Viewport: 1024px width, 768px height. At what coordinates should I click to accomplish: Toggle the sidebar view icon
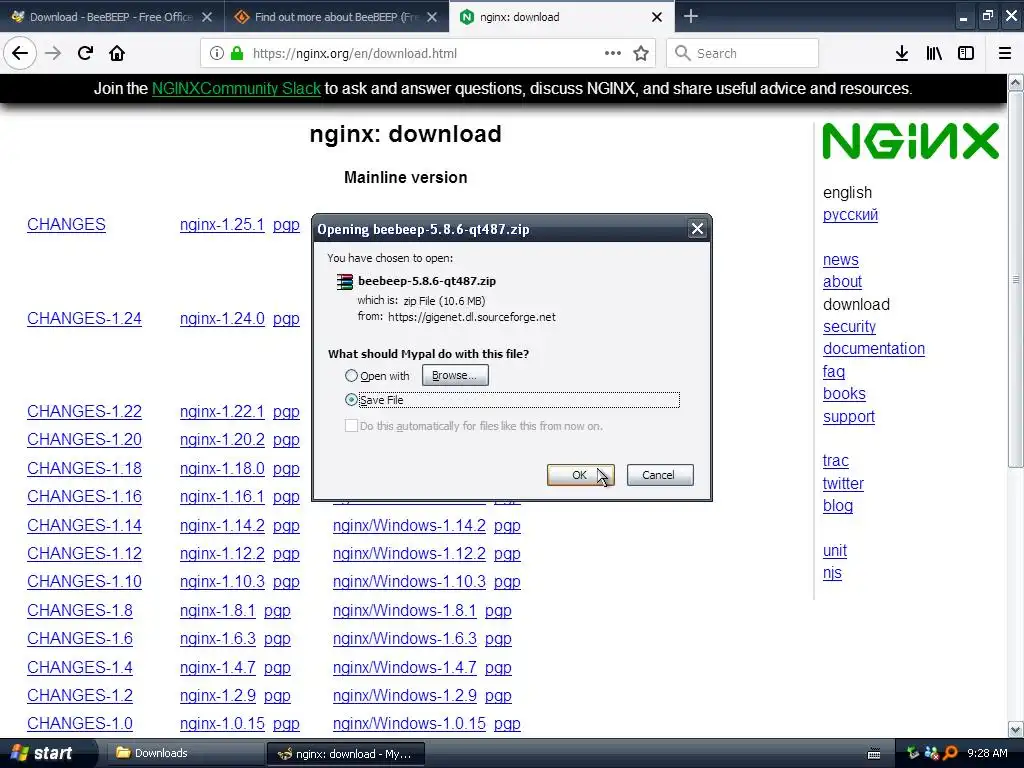[x=966, y=53]
